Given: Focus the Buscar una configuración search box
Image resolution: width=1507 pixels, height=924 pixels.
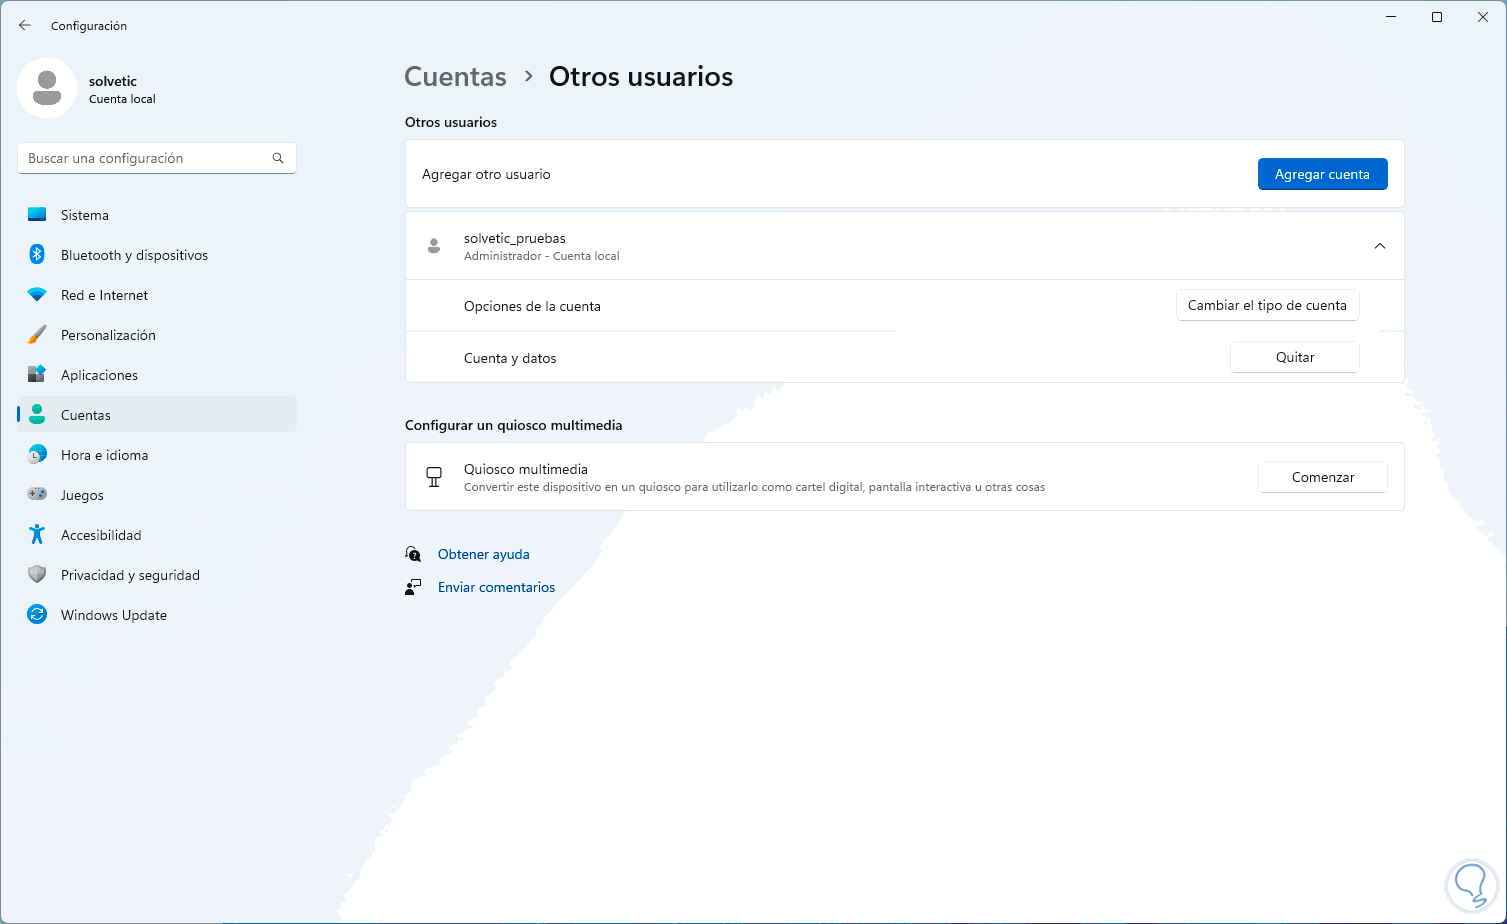Looking at the screenshot, I should point(157,158).
